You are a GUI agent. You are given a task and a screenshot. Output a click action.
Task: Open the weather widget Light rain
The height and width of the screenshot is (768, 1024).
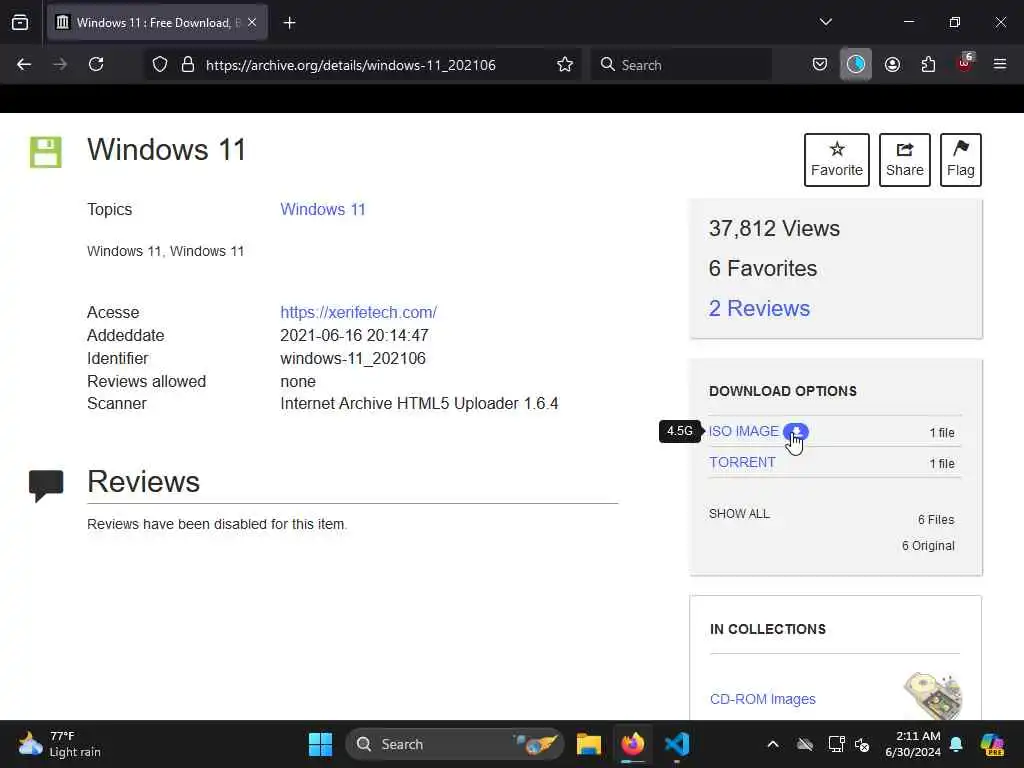pyautogui.click(x=59, y=744)
